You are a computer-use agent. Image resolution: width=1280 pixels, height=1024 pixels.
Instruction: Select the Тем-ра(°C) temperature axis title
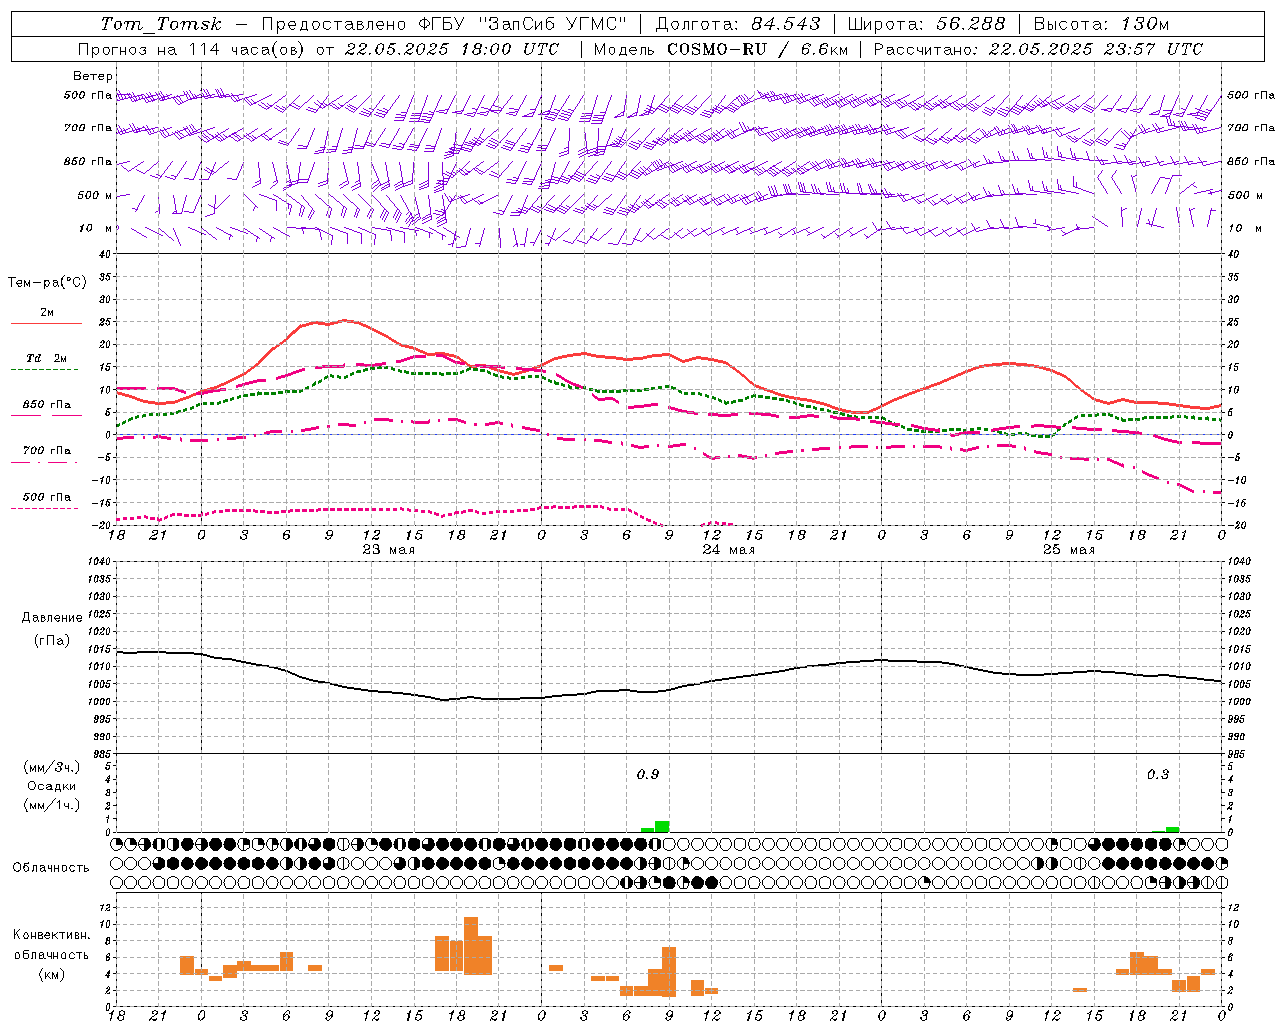pyautogui.click(x=47, y=283)
